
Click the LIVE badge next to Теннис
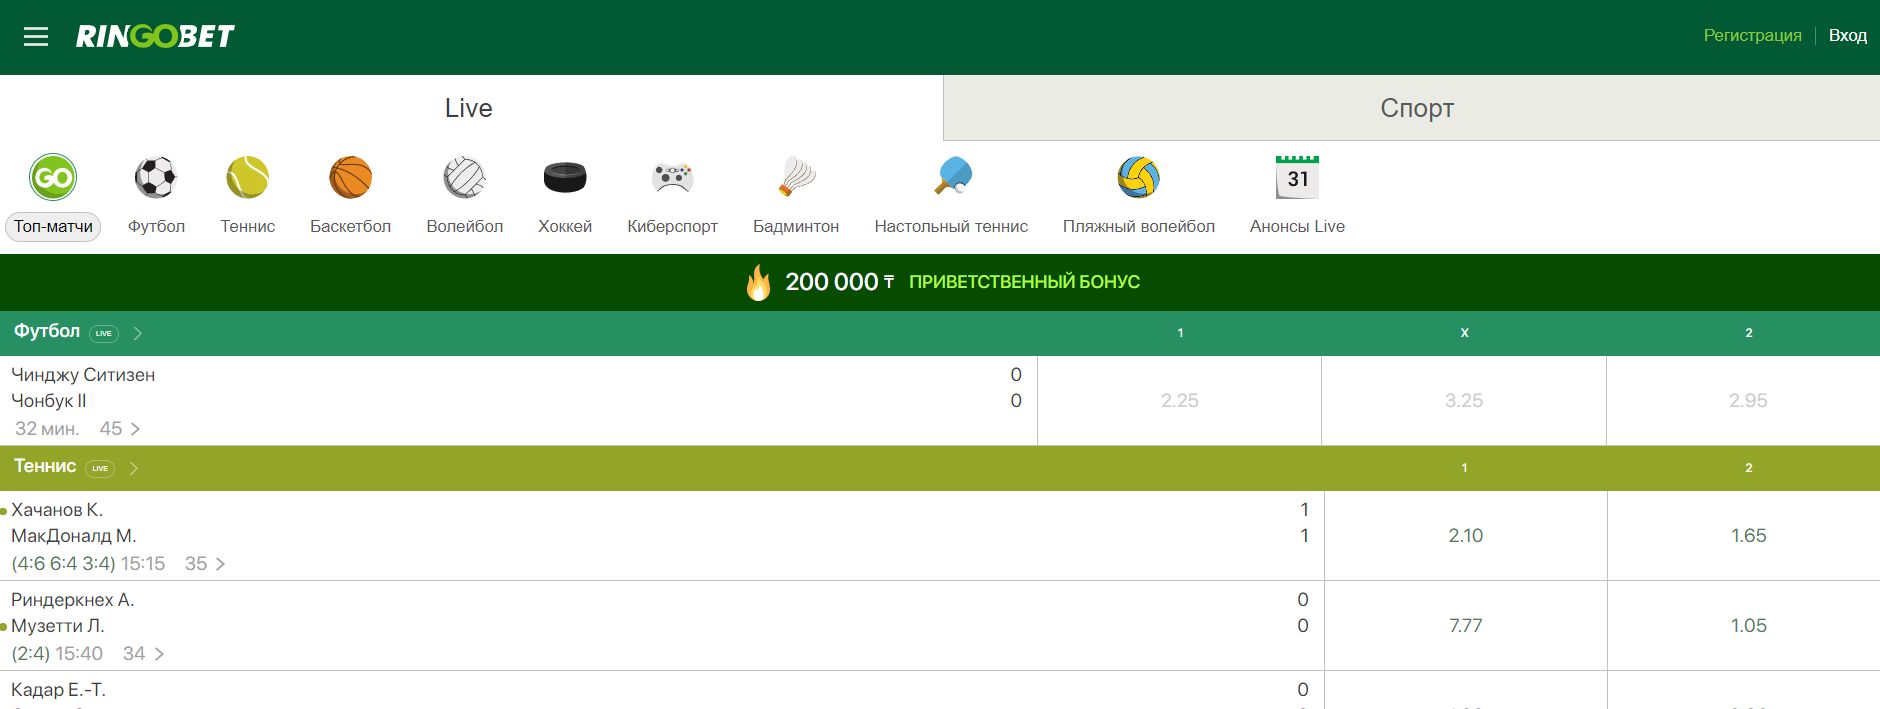coord(100,468)
